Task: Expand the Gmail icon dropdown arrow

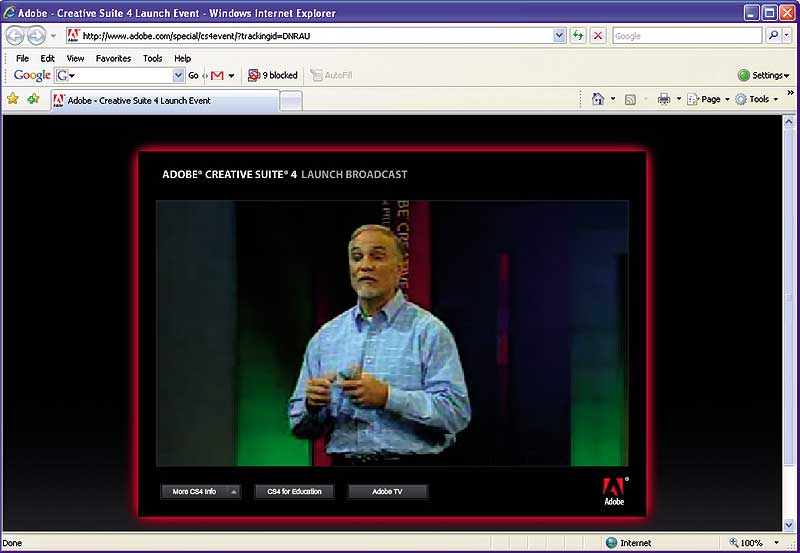Action: [232, 76]
